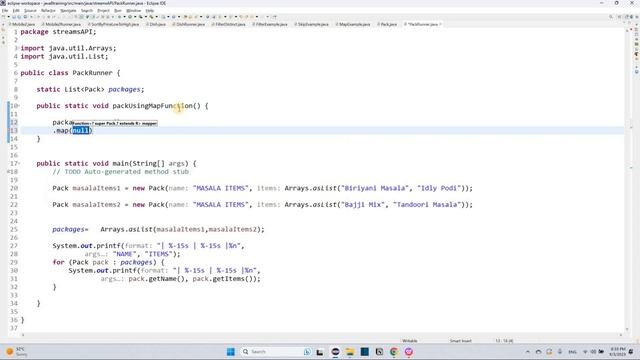Switch to the Pack.java editor tab

[387, 24]
